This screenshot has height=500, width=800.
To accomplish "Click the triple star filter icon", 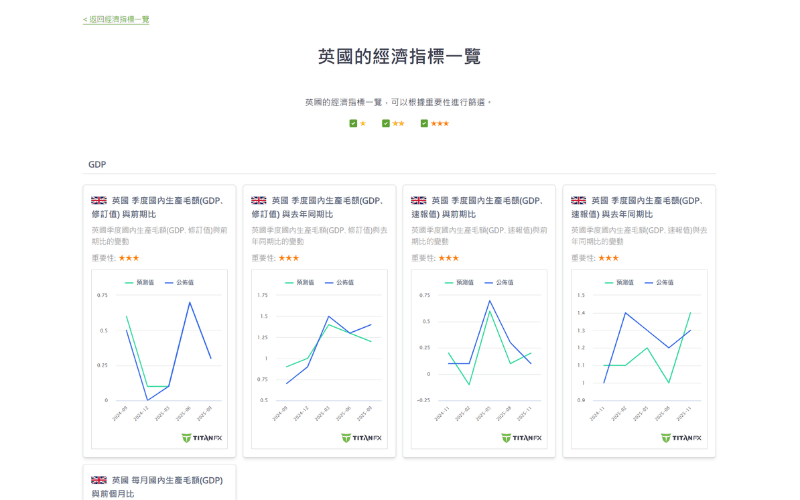I will tap(439, 123).
